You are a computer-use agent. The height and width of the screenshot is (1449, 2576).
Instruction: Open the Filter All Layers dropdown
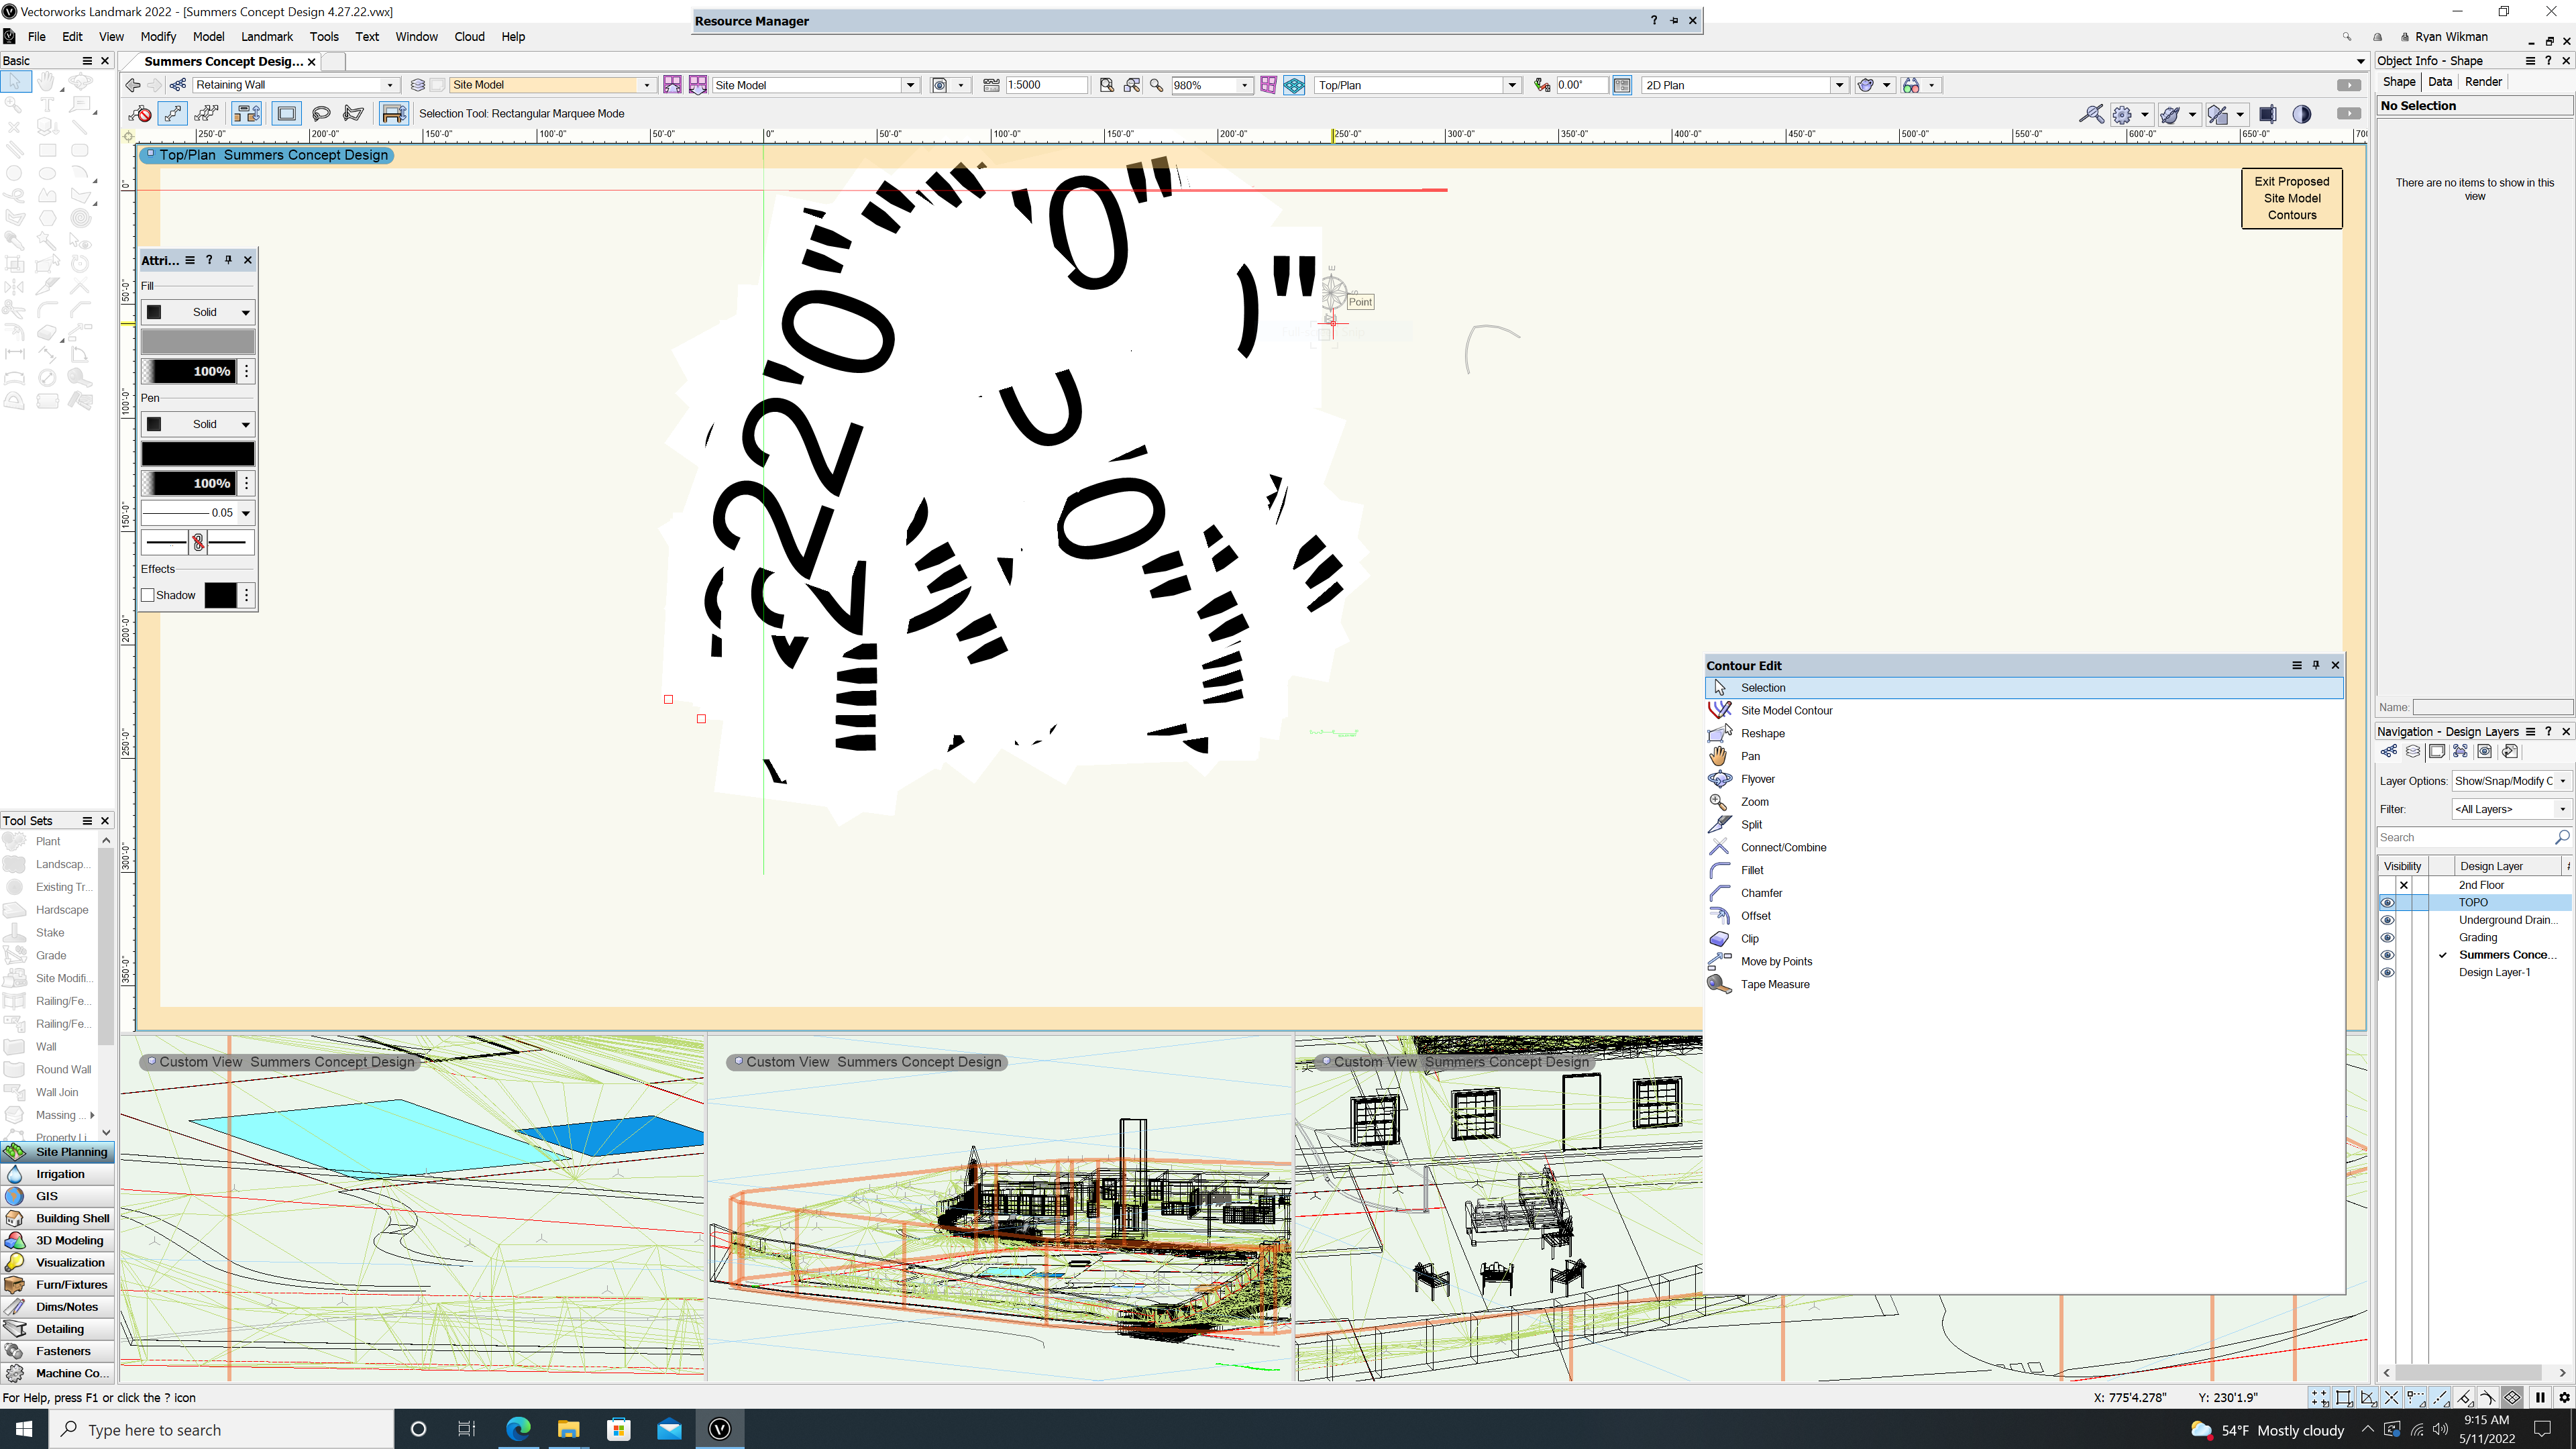click(x=2511, y=809)
